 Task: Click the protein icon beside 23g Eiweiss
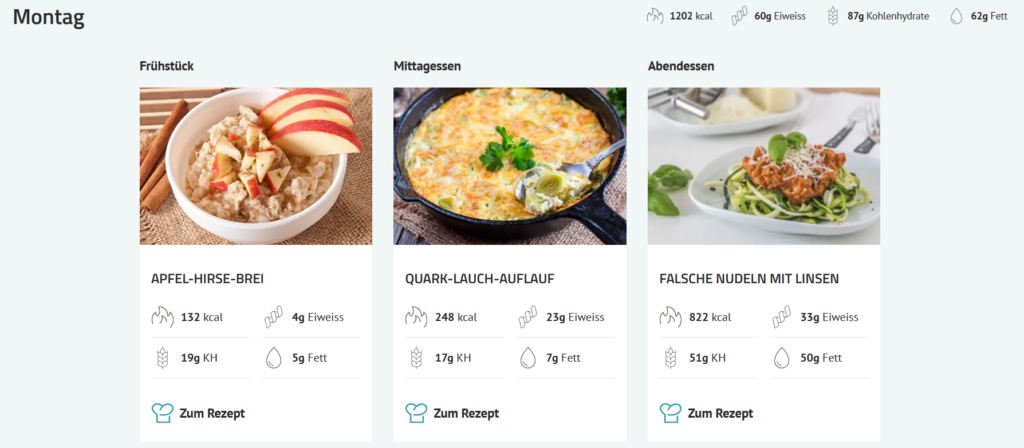pyautogui.click(x=527, y=318)
